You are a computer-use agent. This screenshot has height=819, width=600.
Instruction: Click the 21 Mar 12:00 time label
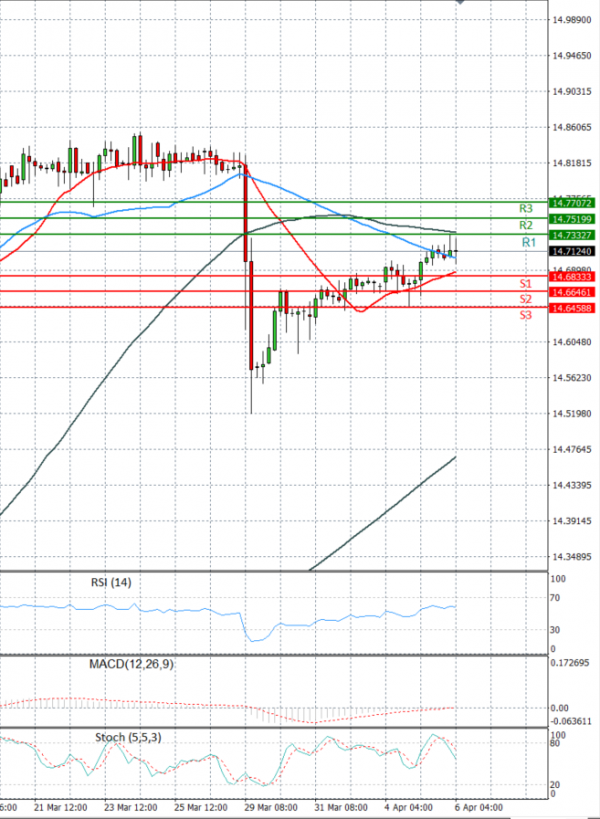pyautogui.click(x=61, y=808)
